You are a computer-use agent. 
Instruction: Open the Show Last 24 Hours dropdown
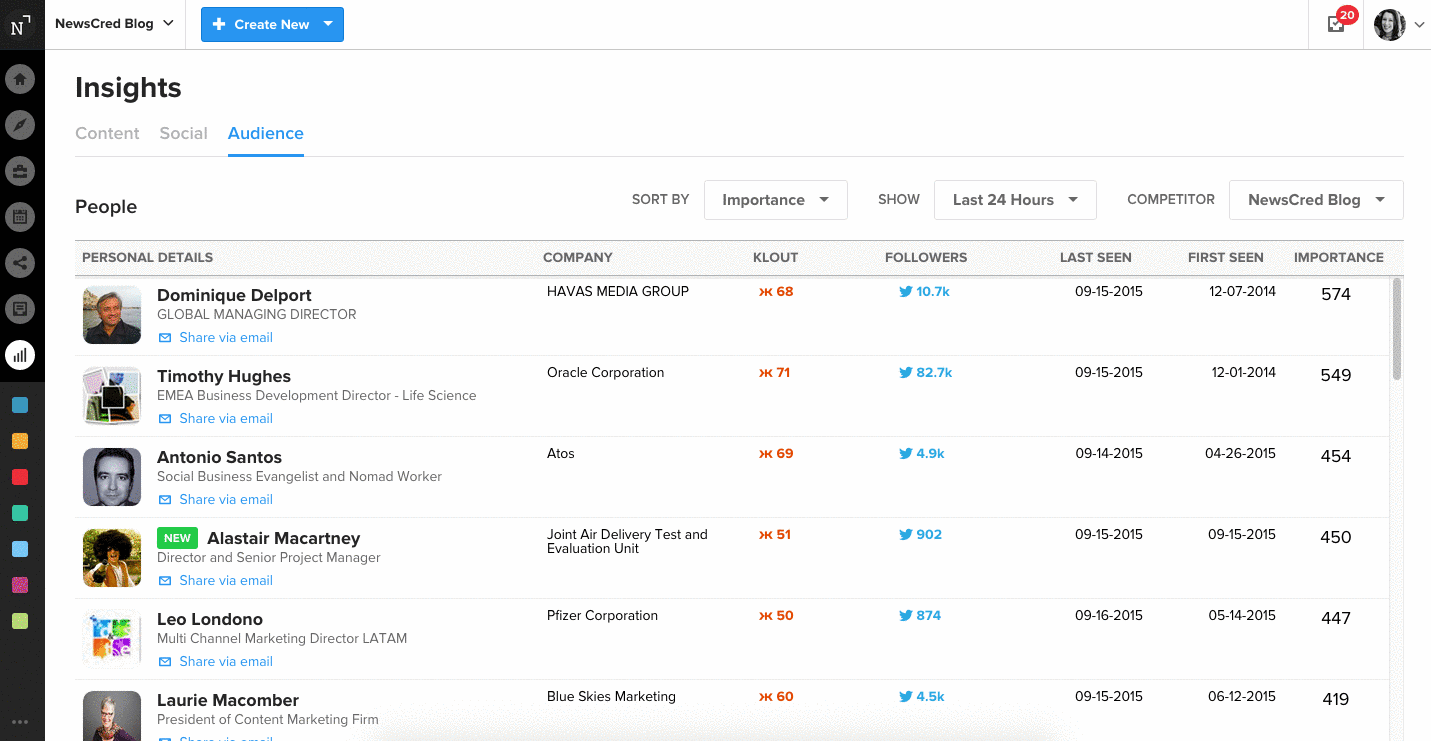click(x=1015, y=200)
